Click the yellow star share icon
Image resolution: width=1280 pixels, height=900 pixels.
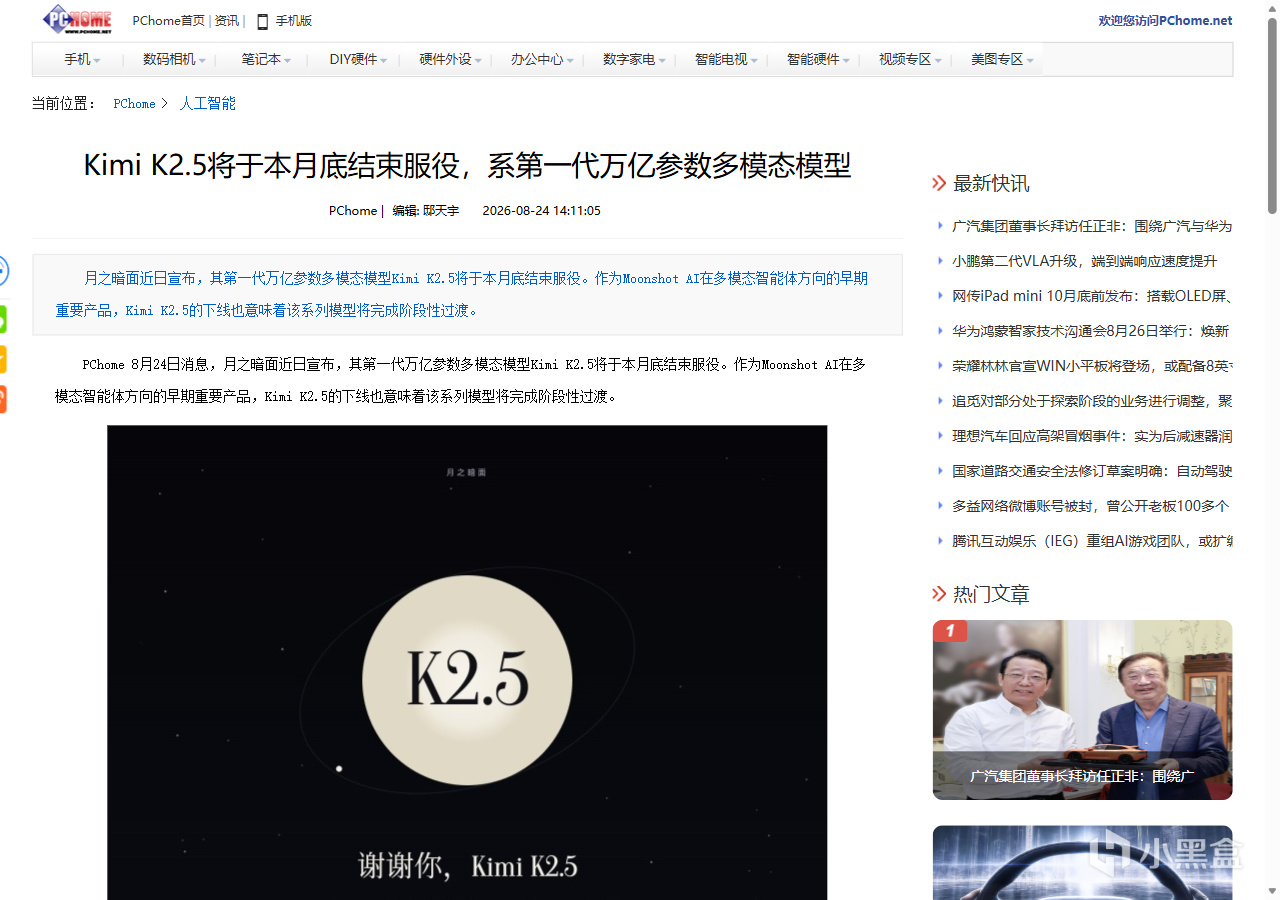(2, 359)
